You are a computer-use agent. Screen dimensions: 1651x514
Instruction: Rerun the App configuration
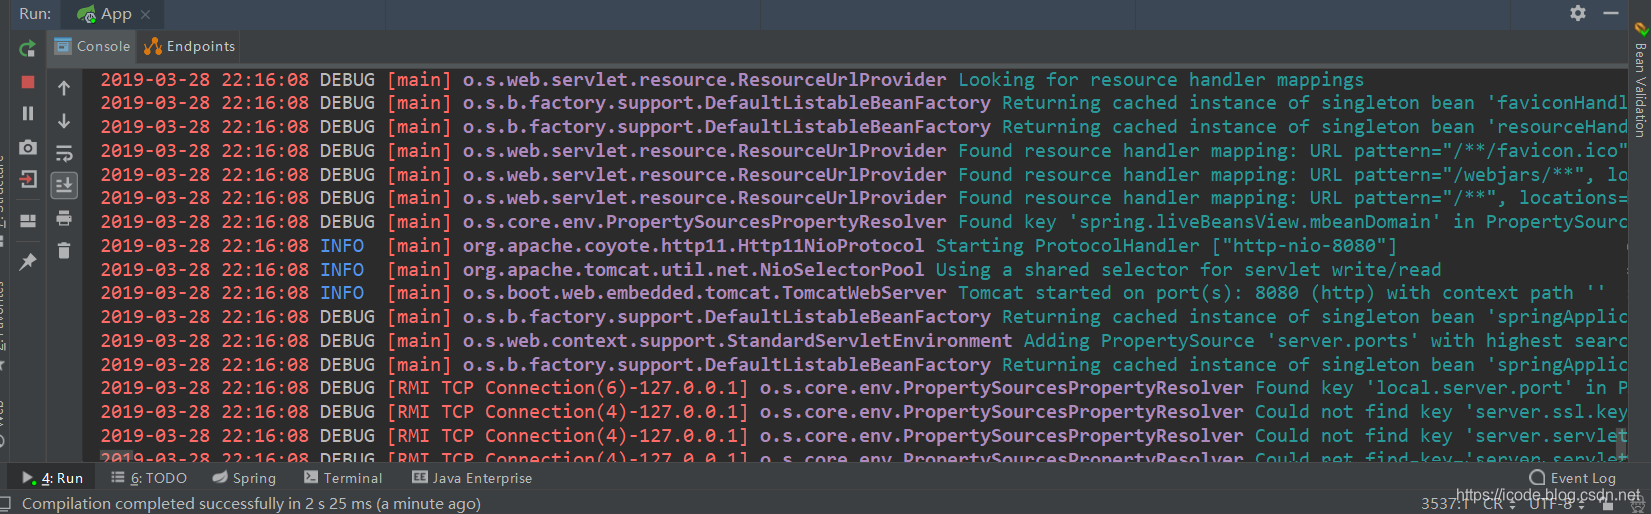click(x=27, y=48)
